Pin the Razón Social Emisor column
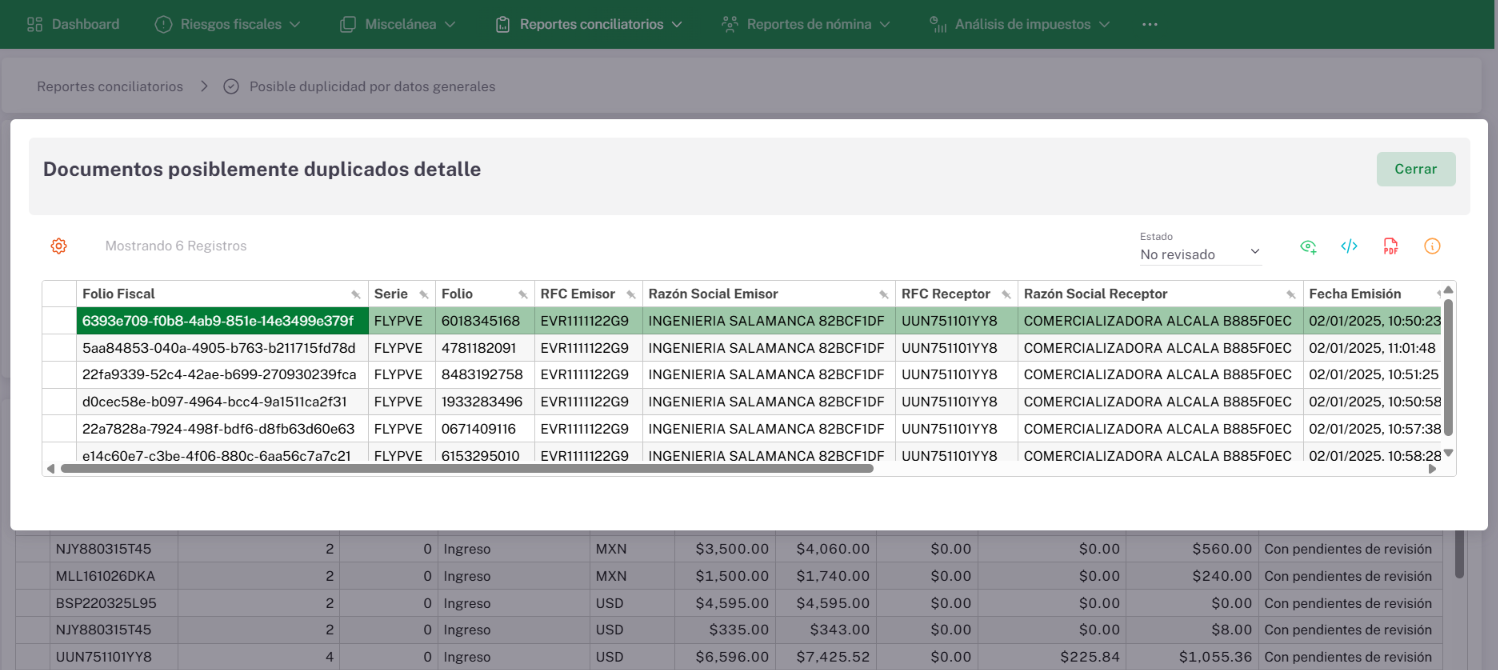1498x670 pixels. pyautogui.click(x=883, y=295)
